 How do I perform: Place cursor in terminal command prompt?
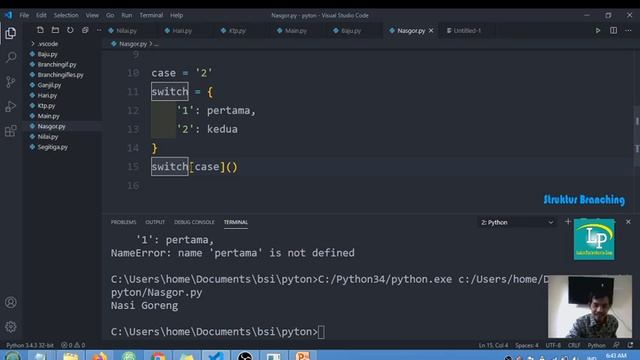[321, 332]
